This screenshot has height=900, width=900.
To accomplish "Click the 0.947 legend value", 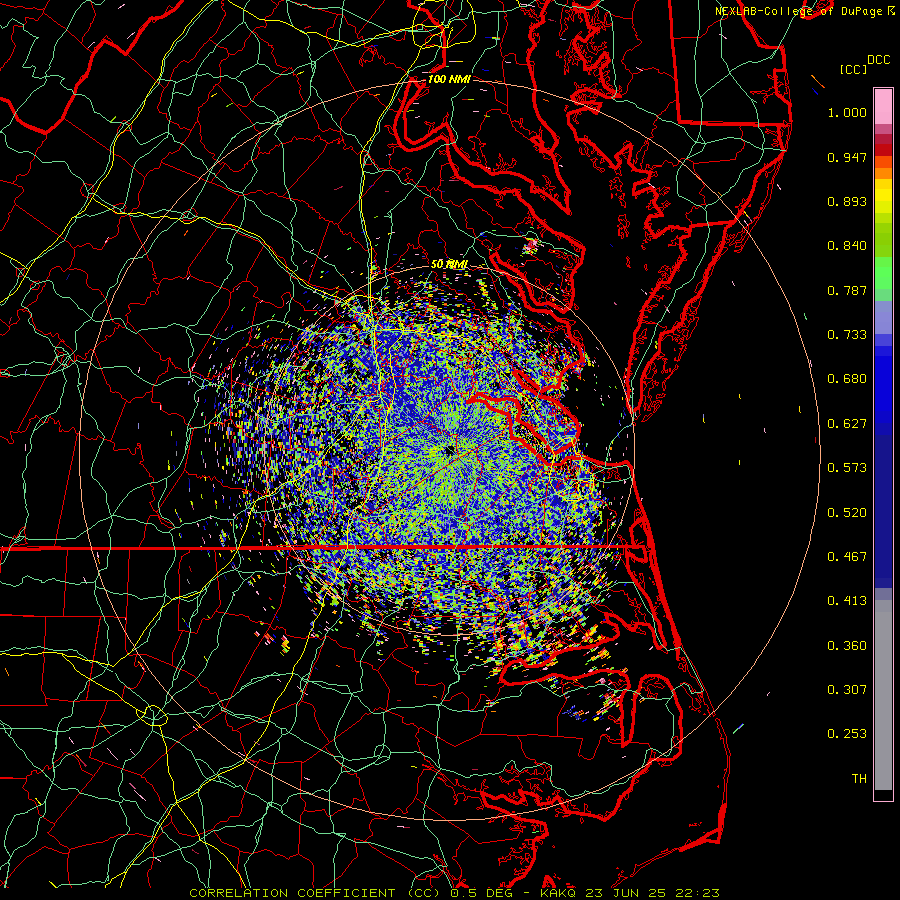I will point(847,157).
